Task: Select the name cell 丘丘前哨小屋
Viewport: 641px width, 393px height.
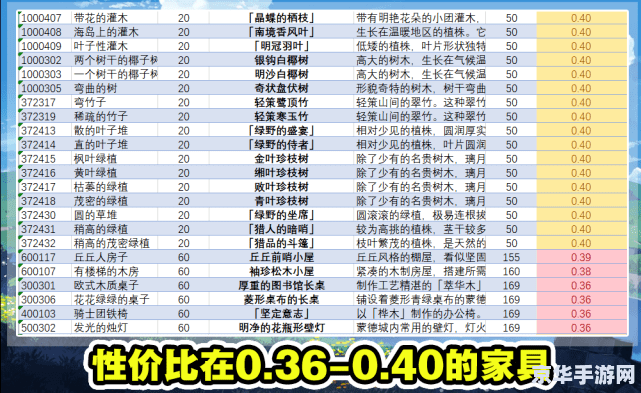Action: [281, 257]
